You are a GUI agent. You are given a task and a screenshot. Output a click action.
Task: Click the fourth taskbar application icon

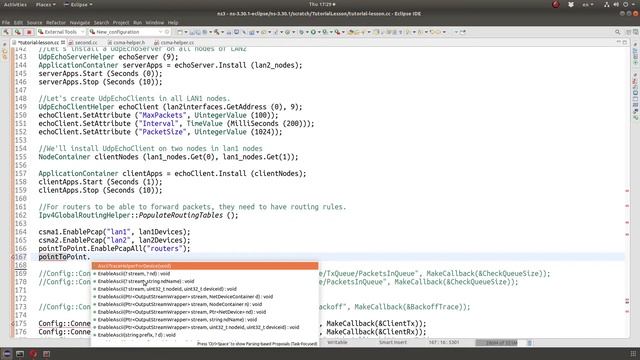point(46,354)
